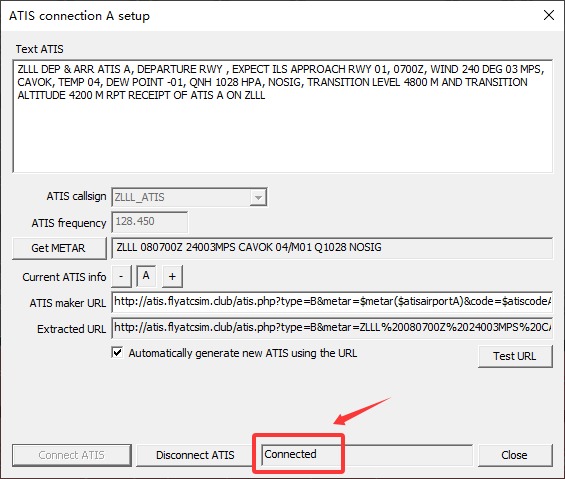The width and height of the screenshot is (565, 479).
Task: Click the Extracted URL field
Action: (x=332, y=328)
